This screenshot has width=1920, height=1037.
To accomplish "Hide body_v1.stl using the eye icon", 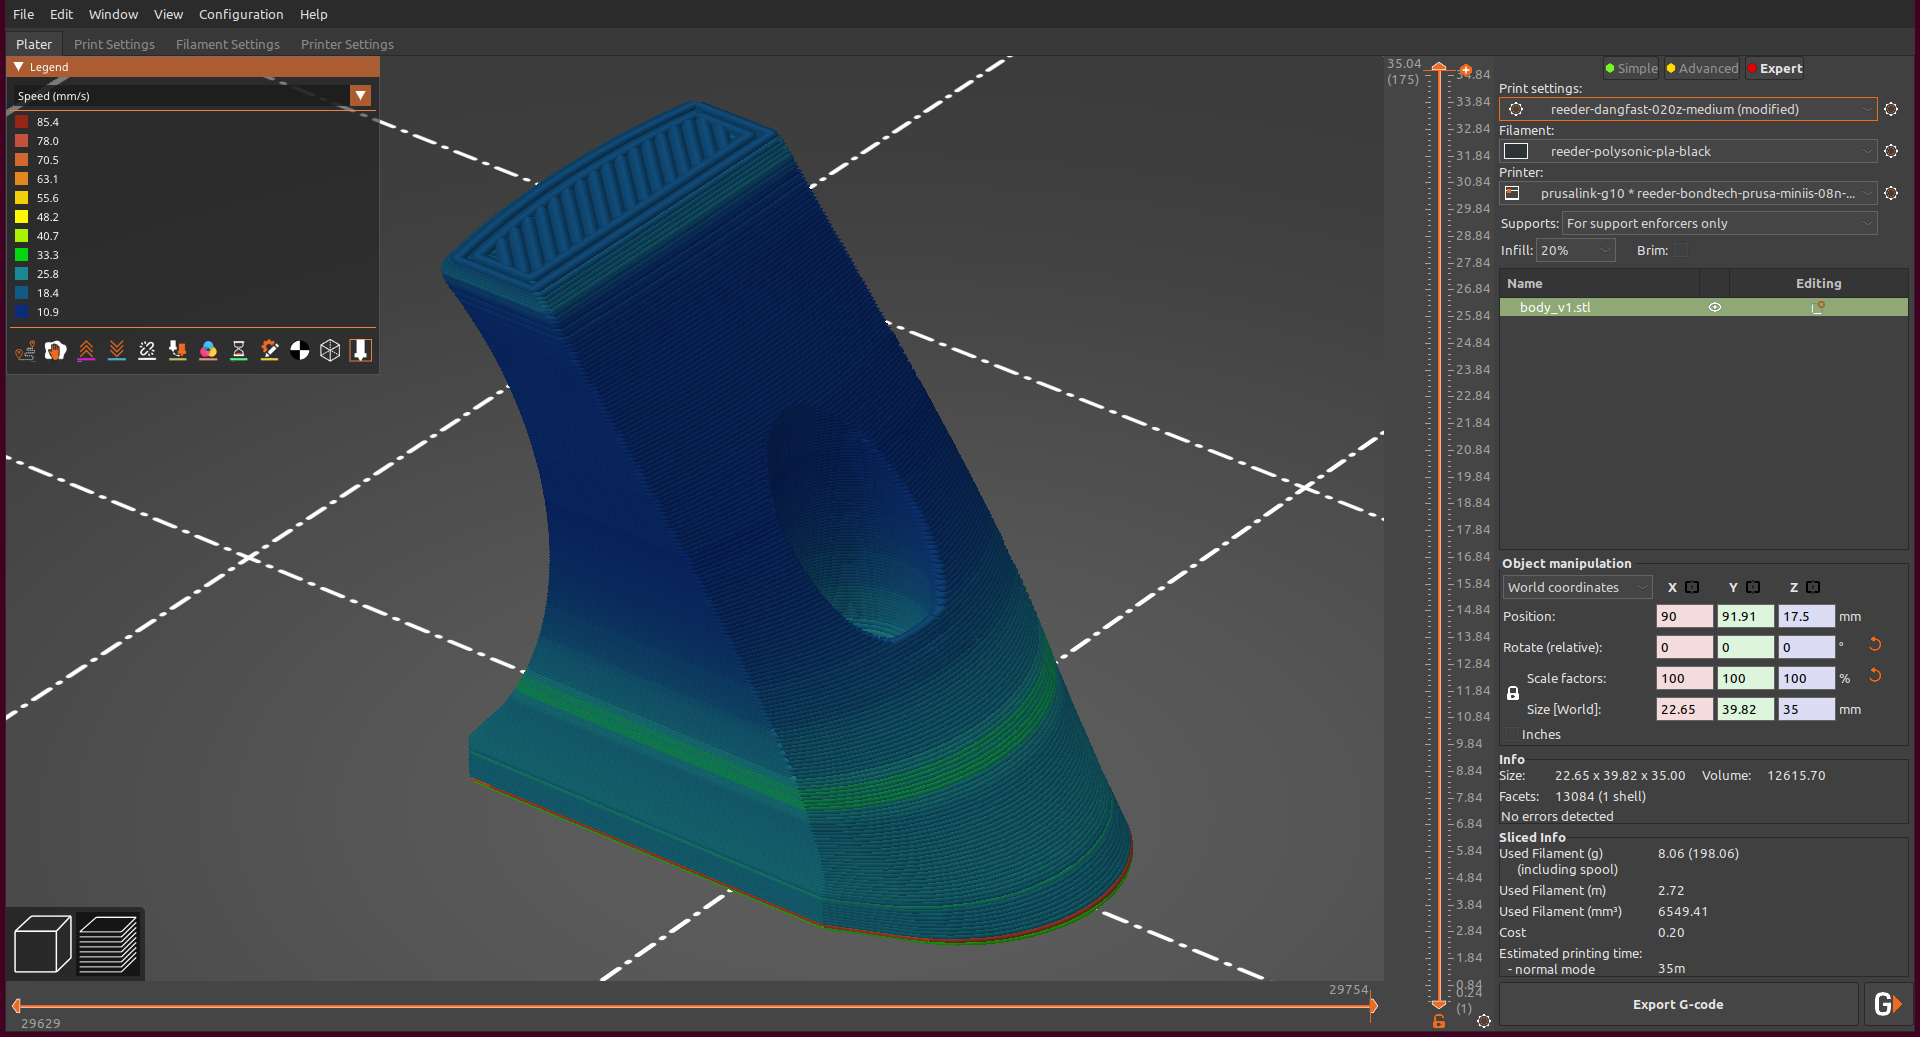I will [x=1715, y=308].
